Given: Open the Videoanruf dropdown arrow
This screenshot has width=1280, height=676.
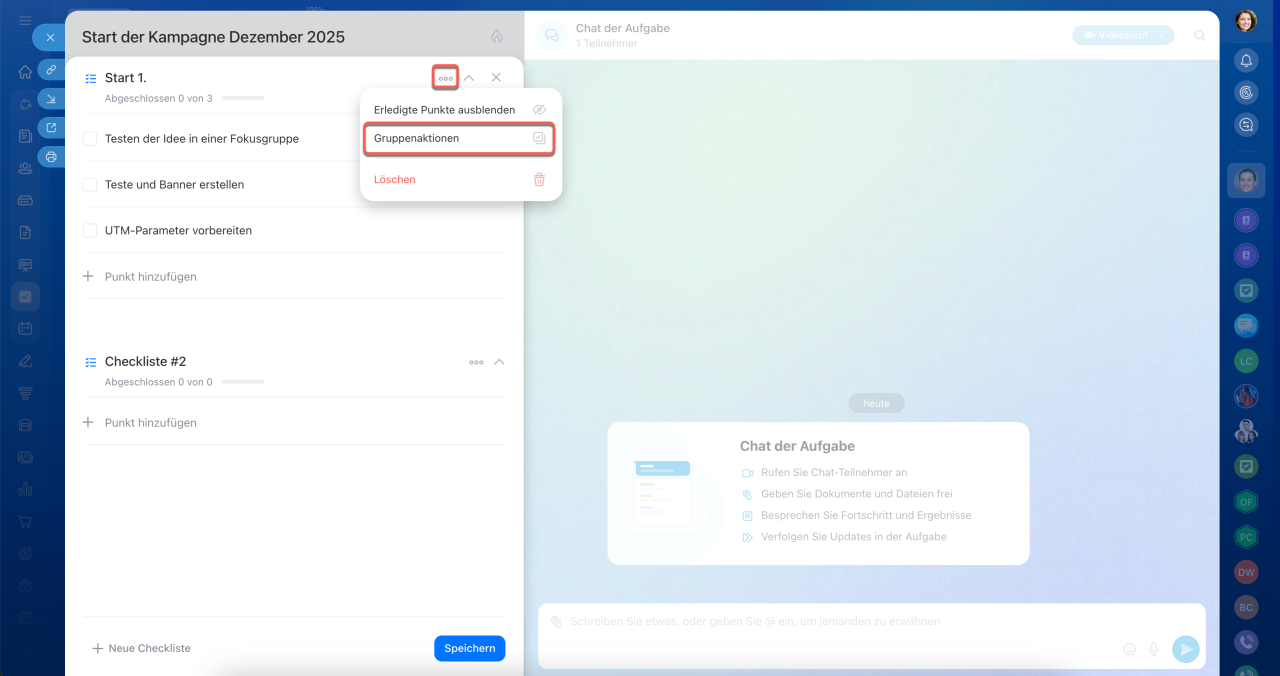Looking at the screenshot, I should point(1163,35).
